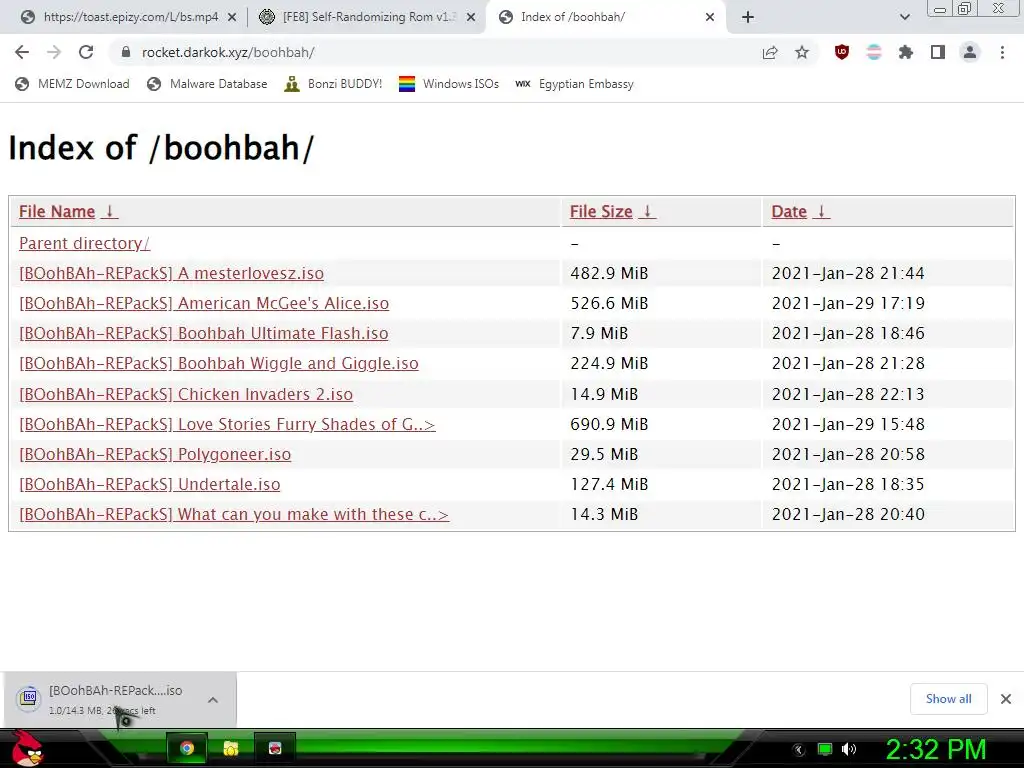Image resolution: width=1024 pixels, height=768 pixels.
Task: Go back with the browser back arrow
Action: tap(22, 52)
